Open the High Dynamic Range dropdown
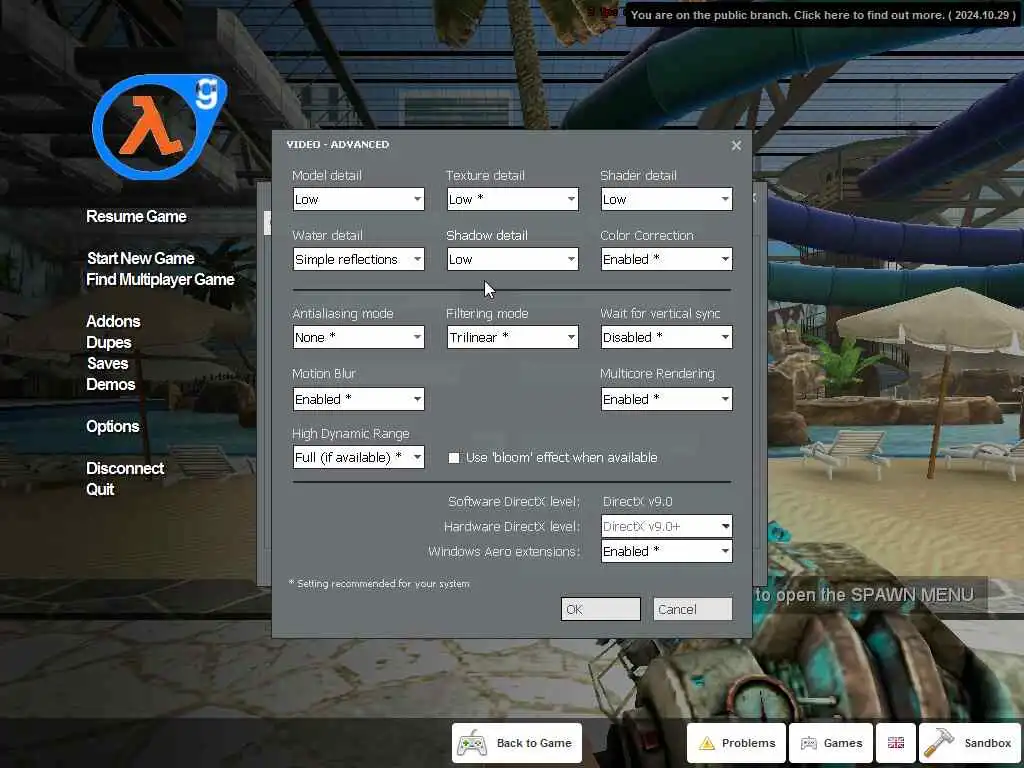The width and height of the screenshot is (1024, 768). 359,457
